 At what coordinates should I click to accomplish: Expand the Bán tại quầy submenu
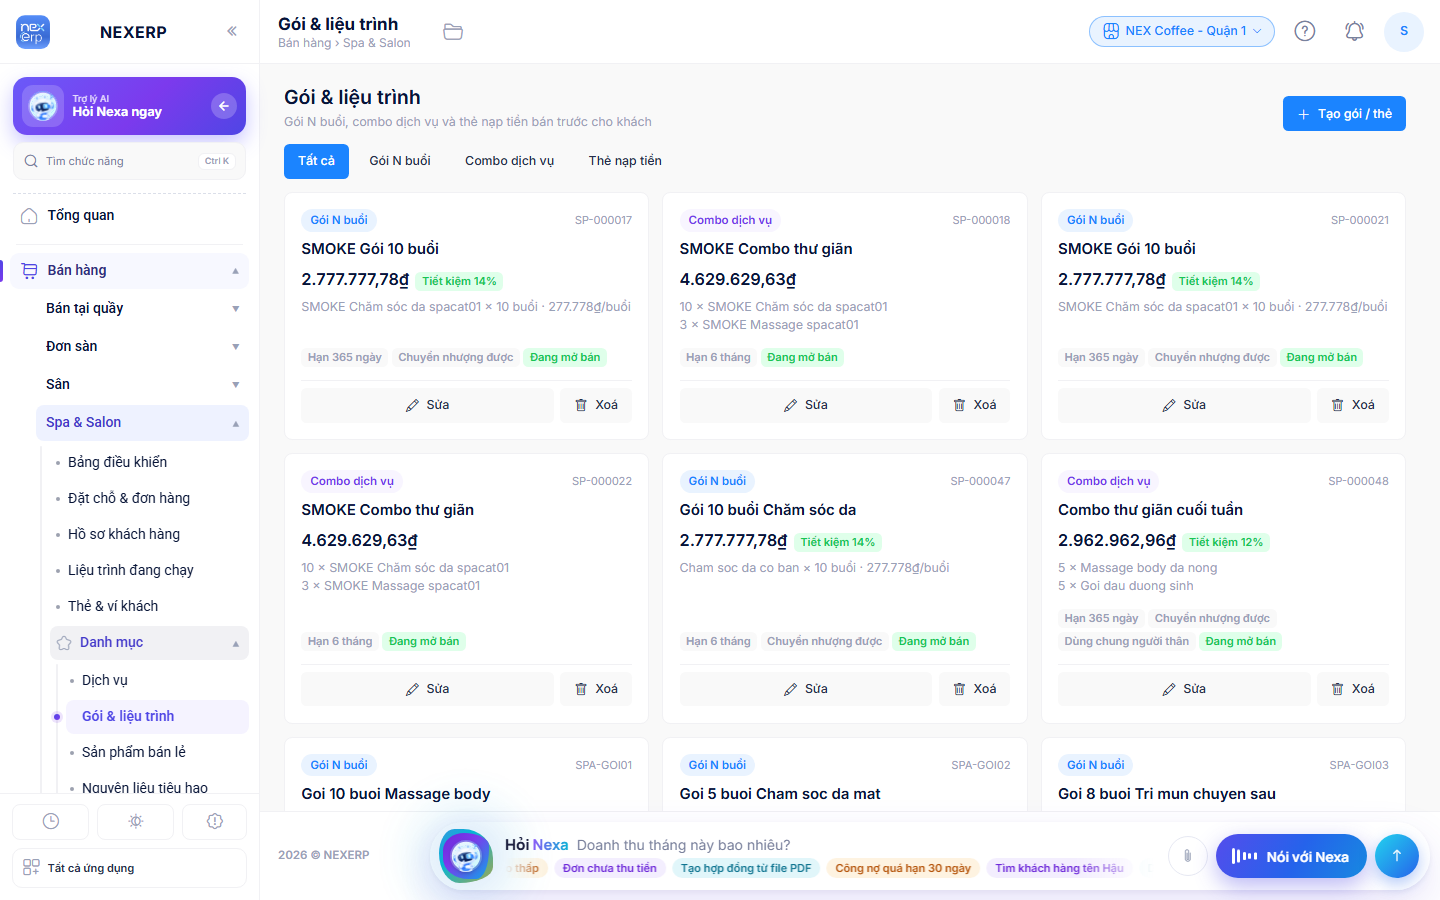(x=142, y=308)
